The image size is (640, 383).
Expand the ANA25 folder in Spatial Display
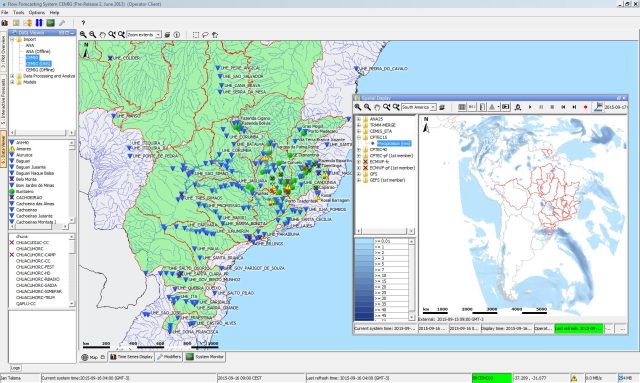coord(359,119)
